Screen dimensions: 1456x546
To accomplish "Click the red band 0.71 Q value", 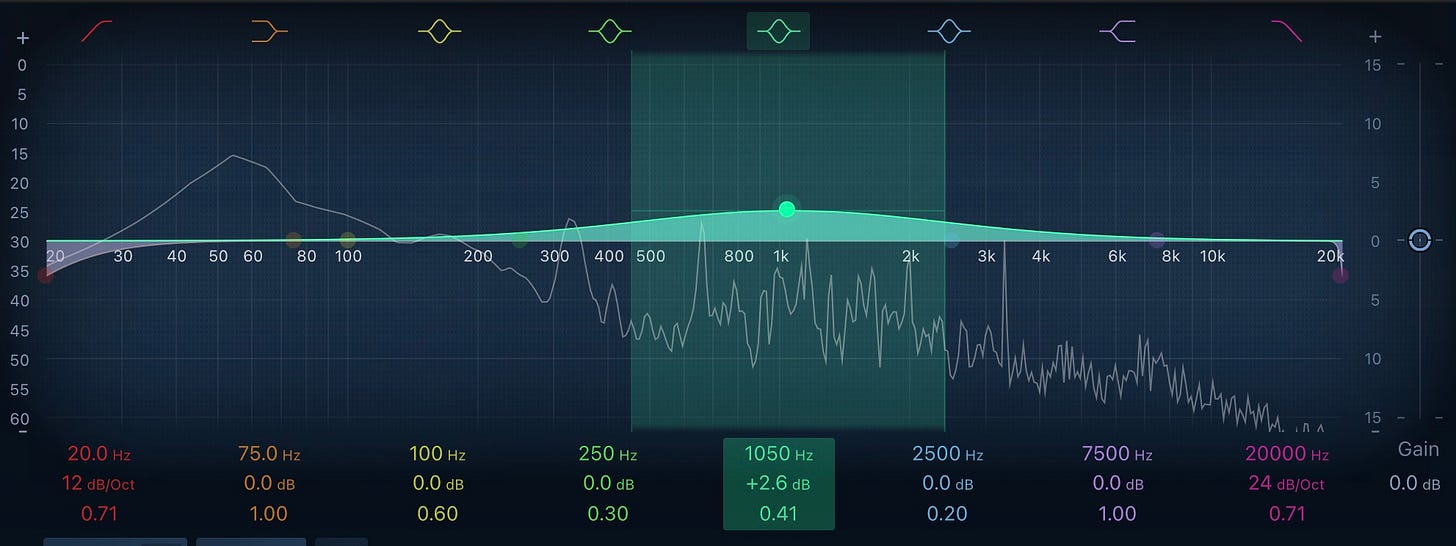I will point(98,514).
